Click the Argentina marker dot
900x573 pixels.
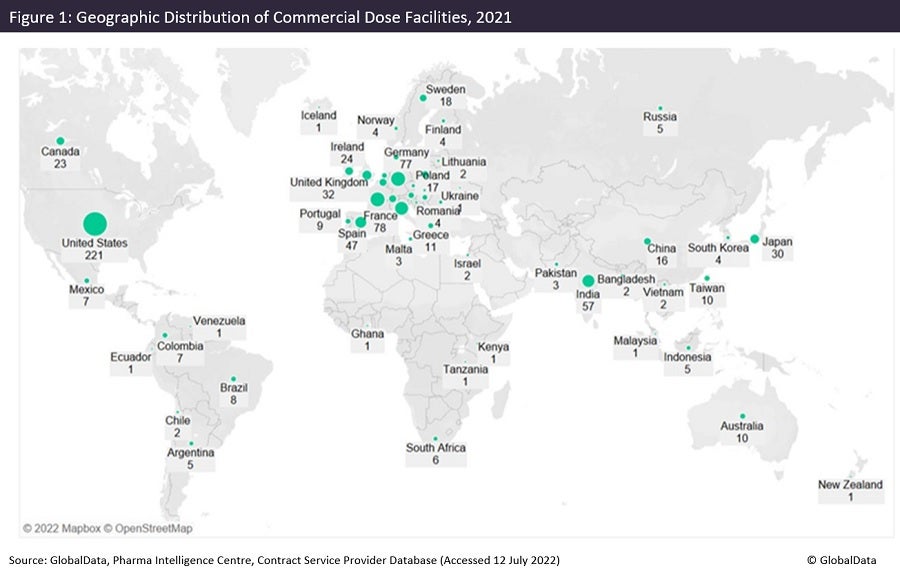click(x=191, y=444)
